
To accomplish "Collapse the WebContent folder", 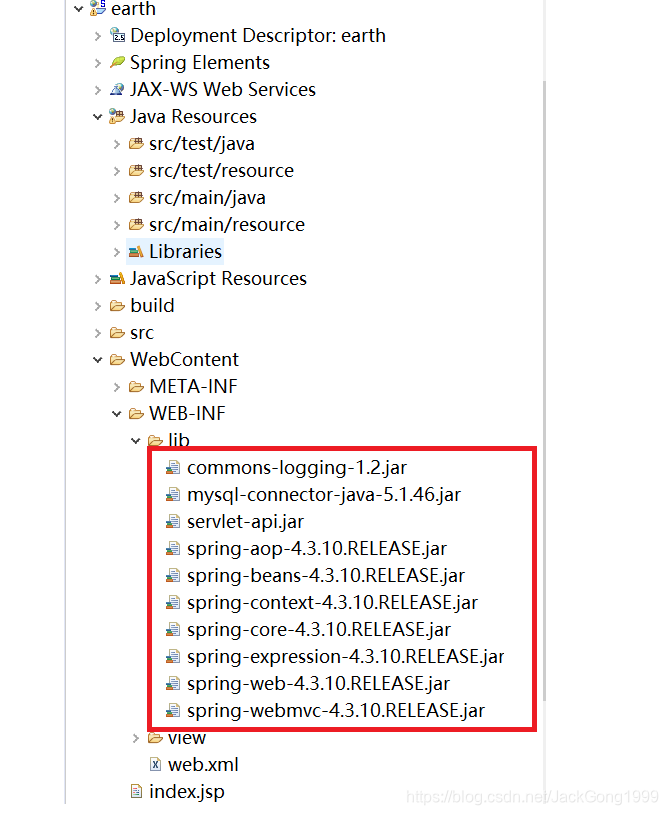I will [x=98, y=360].
